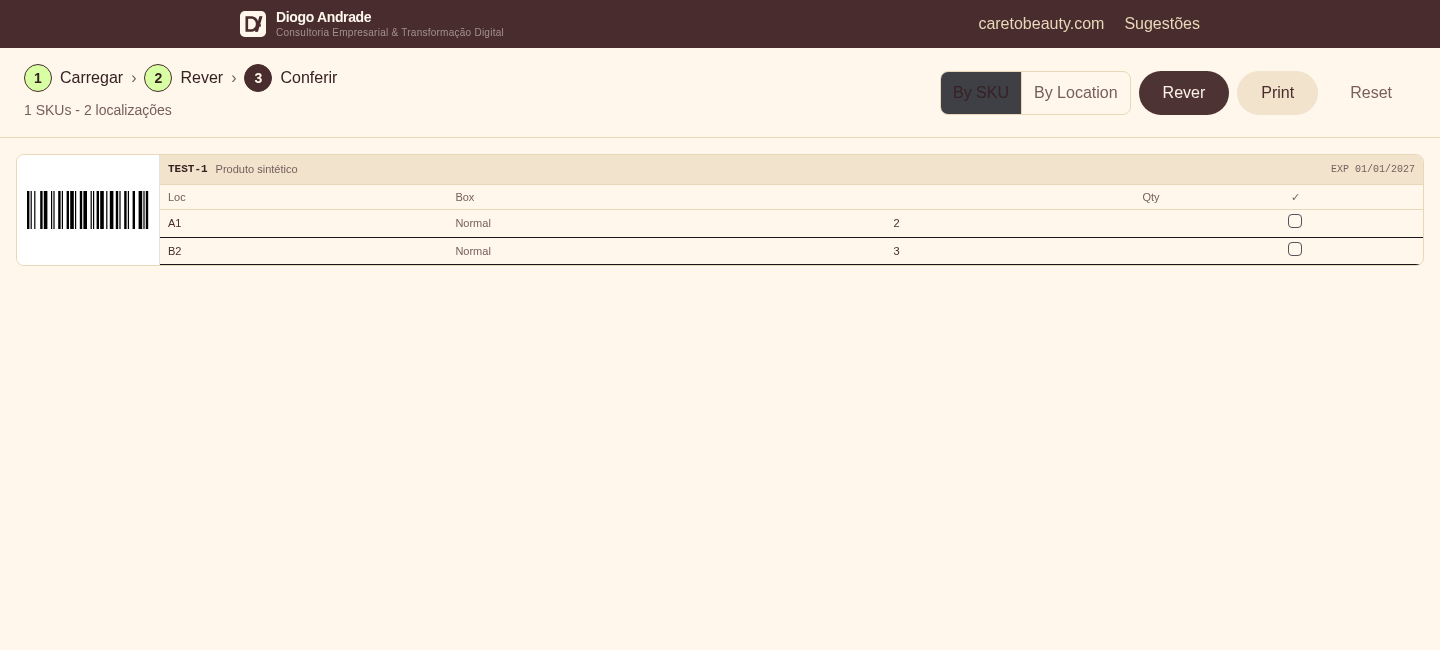Tick the checkbox for location B2
Image resolution: width=1440 pixels, height=650 pixels.
coord(1295,249)
